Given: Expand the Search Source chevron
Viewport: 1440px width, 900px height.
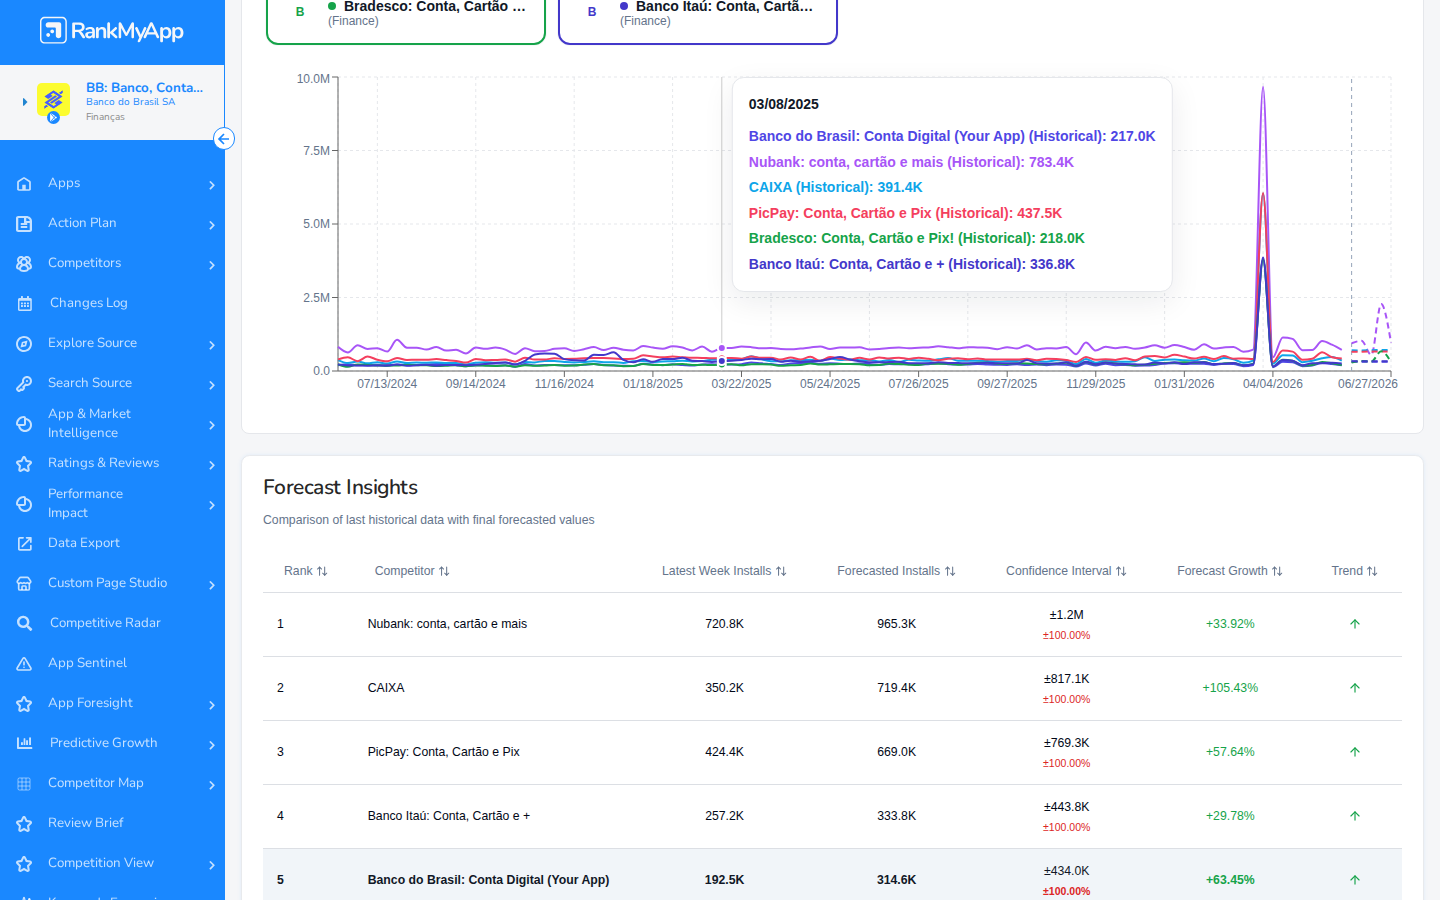Looking at the screenshot, I should point(212,385).
